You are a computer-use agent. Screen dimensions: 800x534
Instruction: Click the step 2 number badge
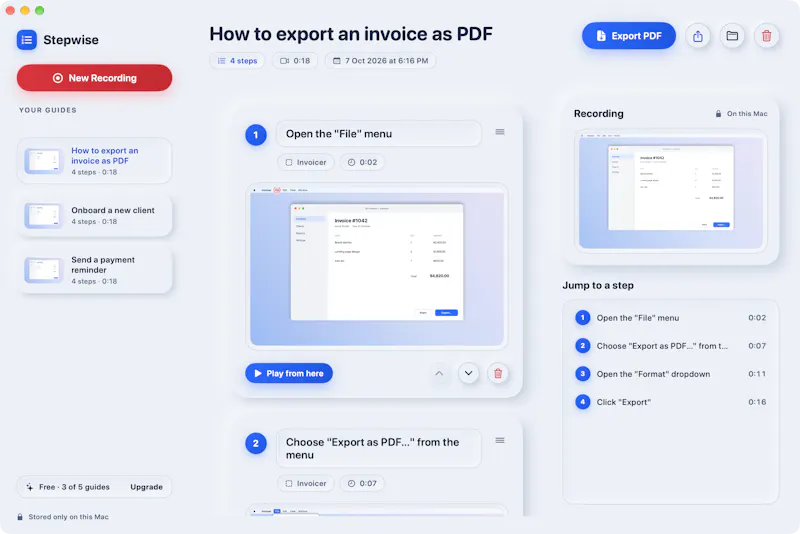tap(256, 444)
